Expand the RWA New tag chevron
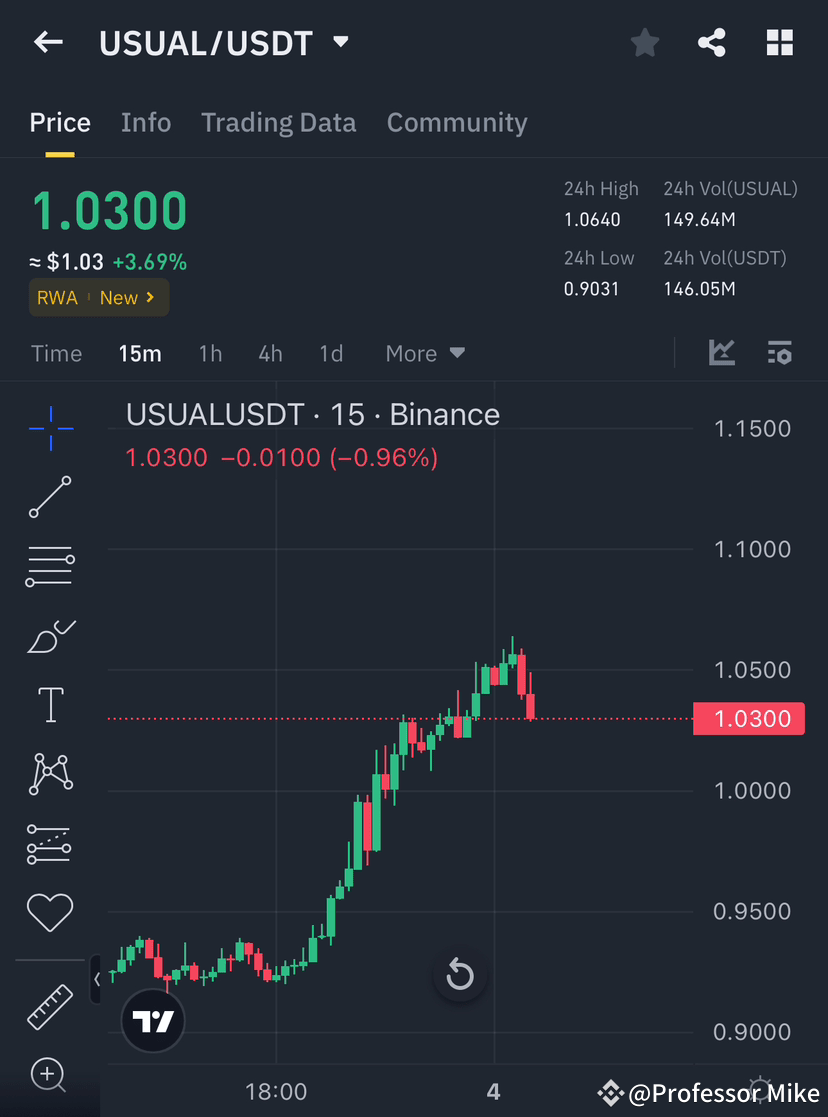 149,297
